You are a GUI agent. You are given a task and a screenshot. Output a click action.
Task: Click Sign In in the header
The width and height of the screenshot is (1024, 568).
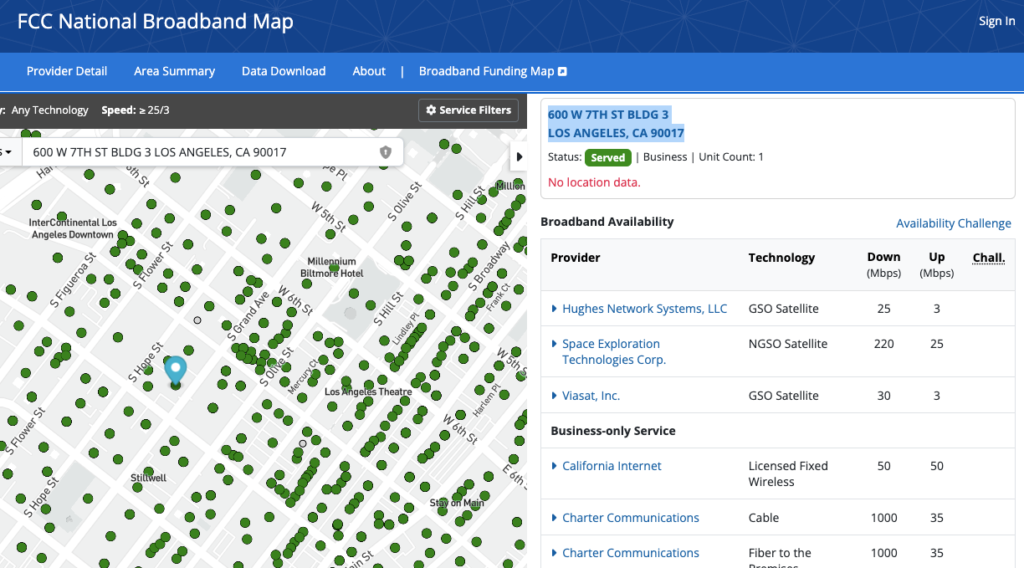click(996, 21)
